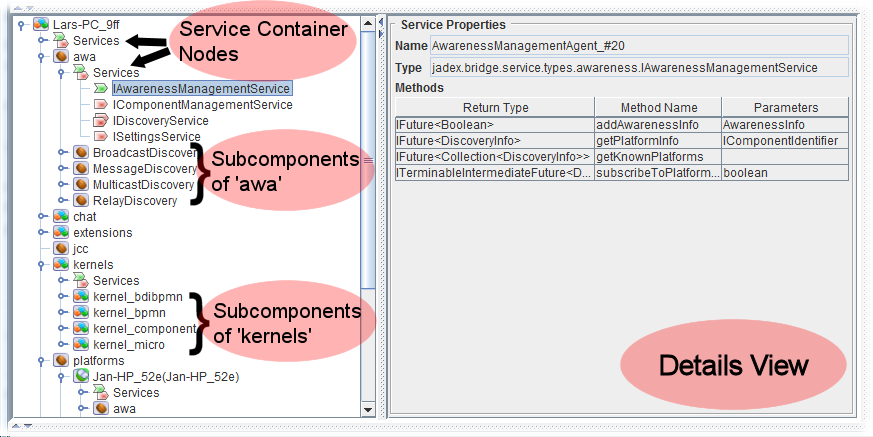The height and width of the screenshot is (437, 873).
Task: Select the kernel_micro tree item
Action: pyautogui.click(x=129, y=345)
